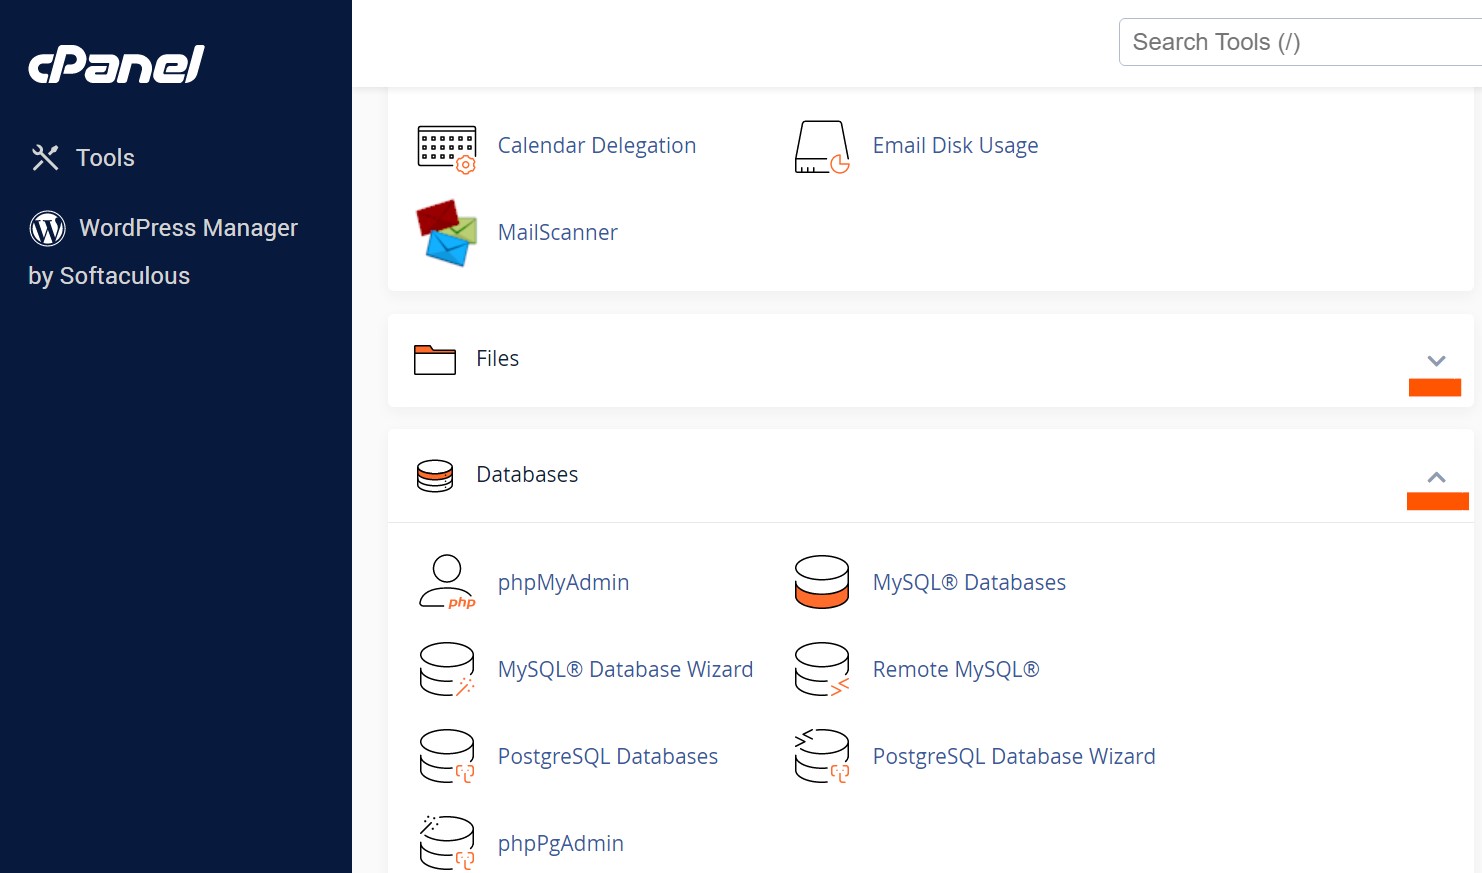Open WordPress Manager by Softaculous
1482x873 pixels.
(163, 251)
